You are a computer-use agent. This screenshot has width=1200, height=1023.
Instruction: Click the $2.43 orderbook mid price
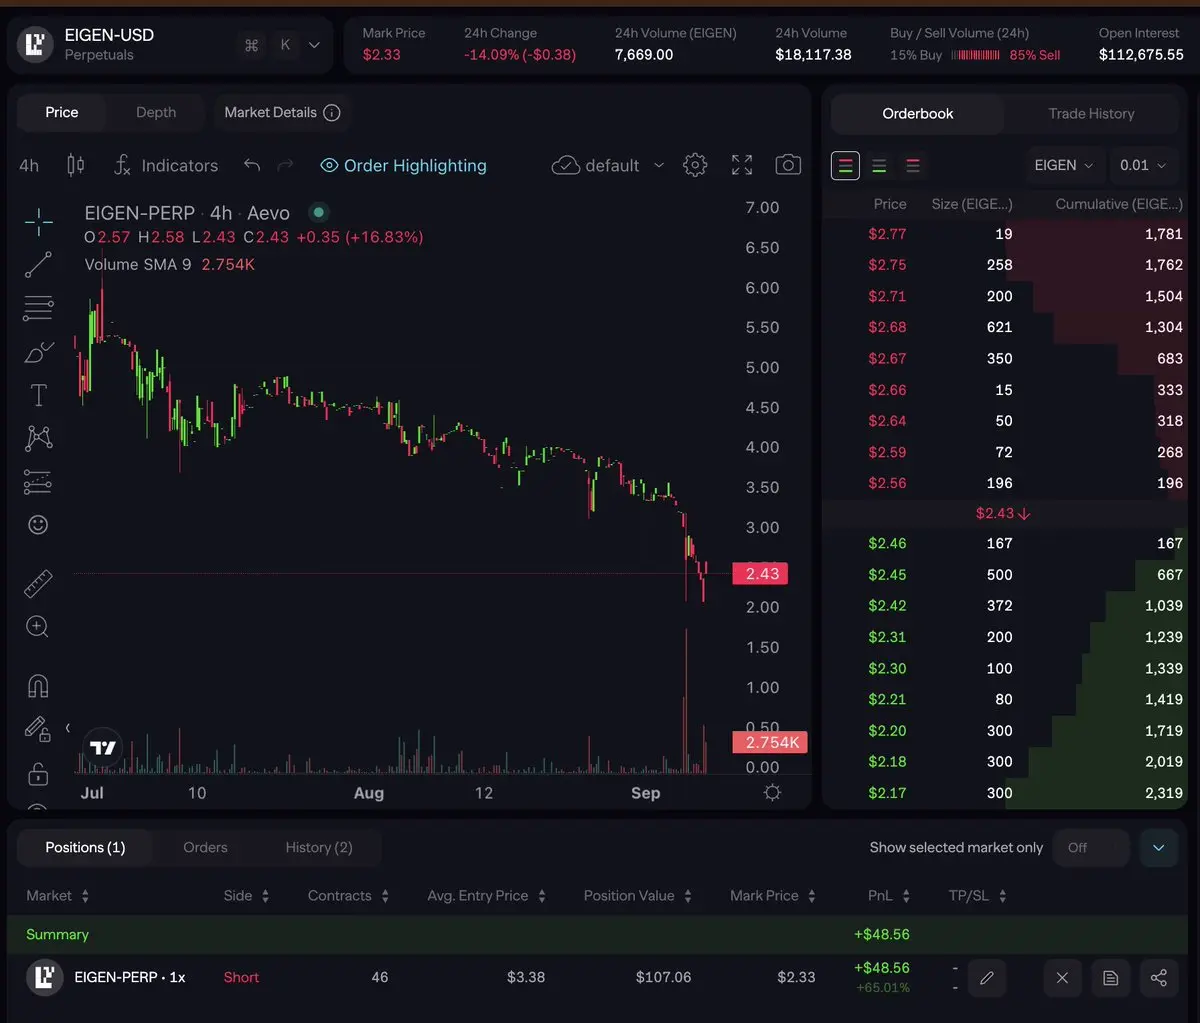click(x=1003, y=513)
